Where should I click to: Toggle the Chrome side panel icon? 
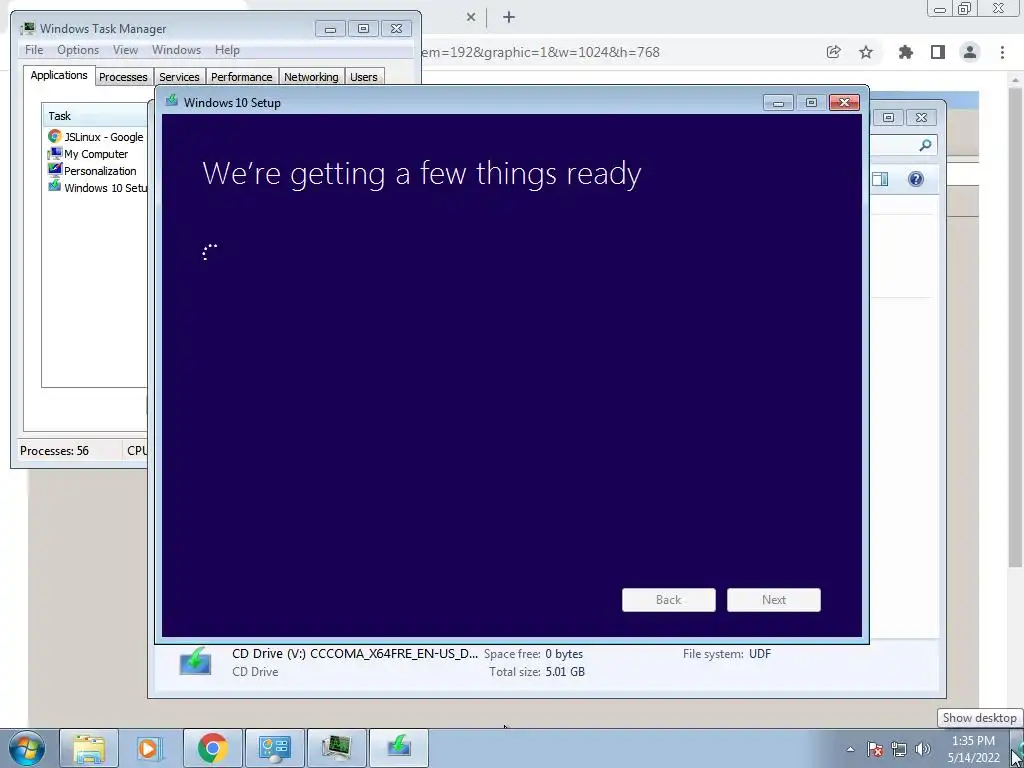click(938, 52)
